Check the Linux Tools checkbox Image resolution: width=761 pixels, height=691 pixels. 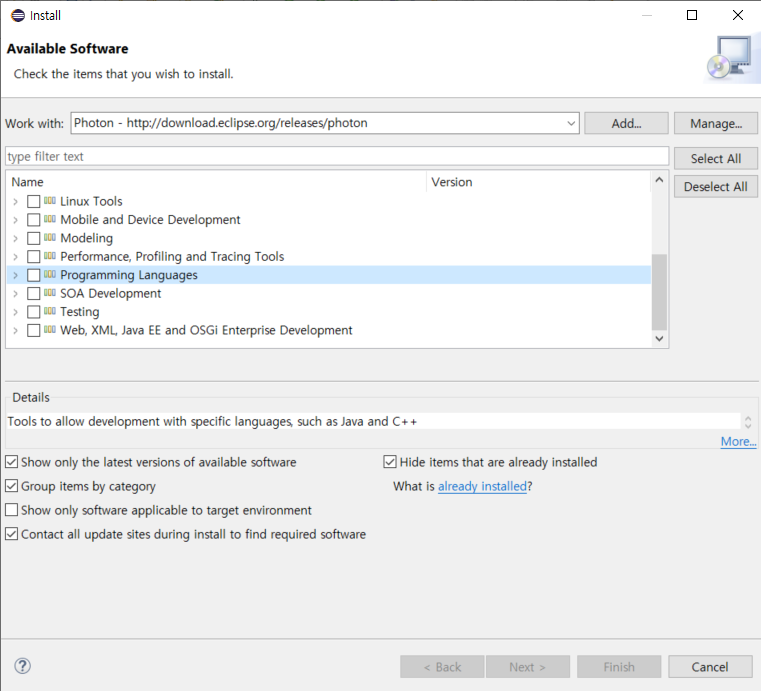[x=33, y=201]
